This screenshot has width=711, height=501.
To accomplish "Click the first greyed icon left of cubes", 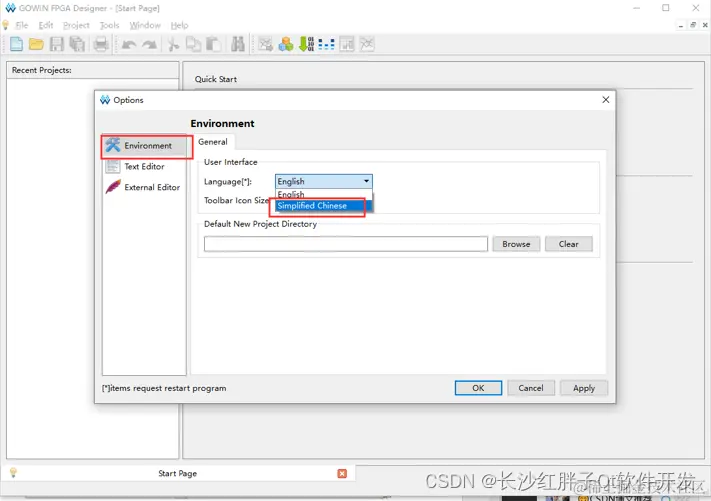I will [265, 44].
